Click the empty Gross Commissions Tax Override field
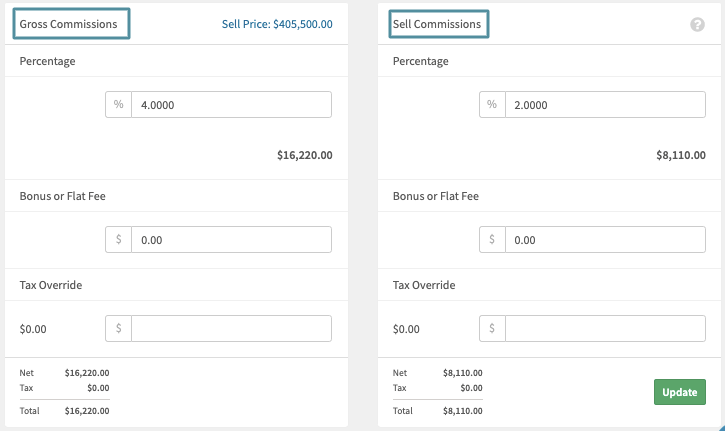 pyautogui.click(x=231, y=329)
